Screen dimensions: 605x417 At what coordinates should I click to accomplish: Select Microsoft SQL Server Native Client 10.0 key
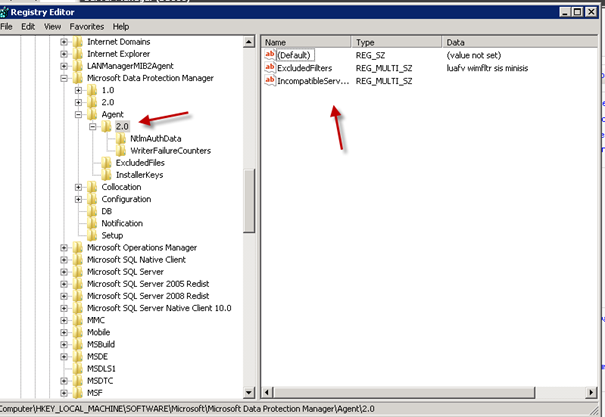(159, 308)
